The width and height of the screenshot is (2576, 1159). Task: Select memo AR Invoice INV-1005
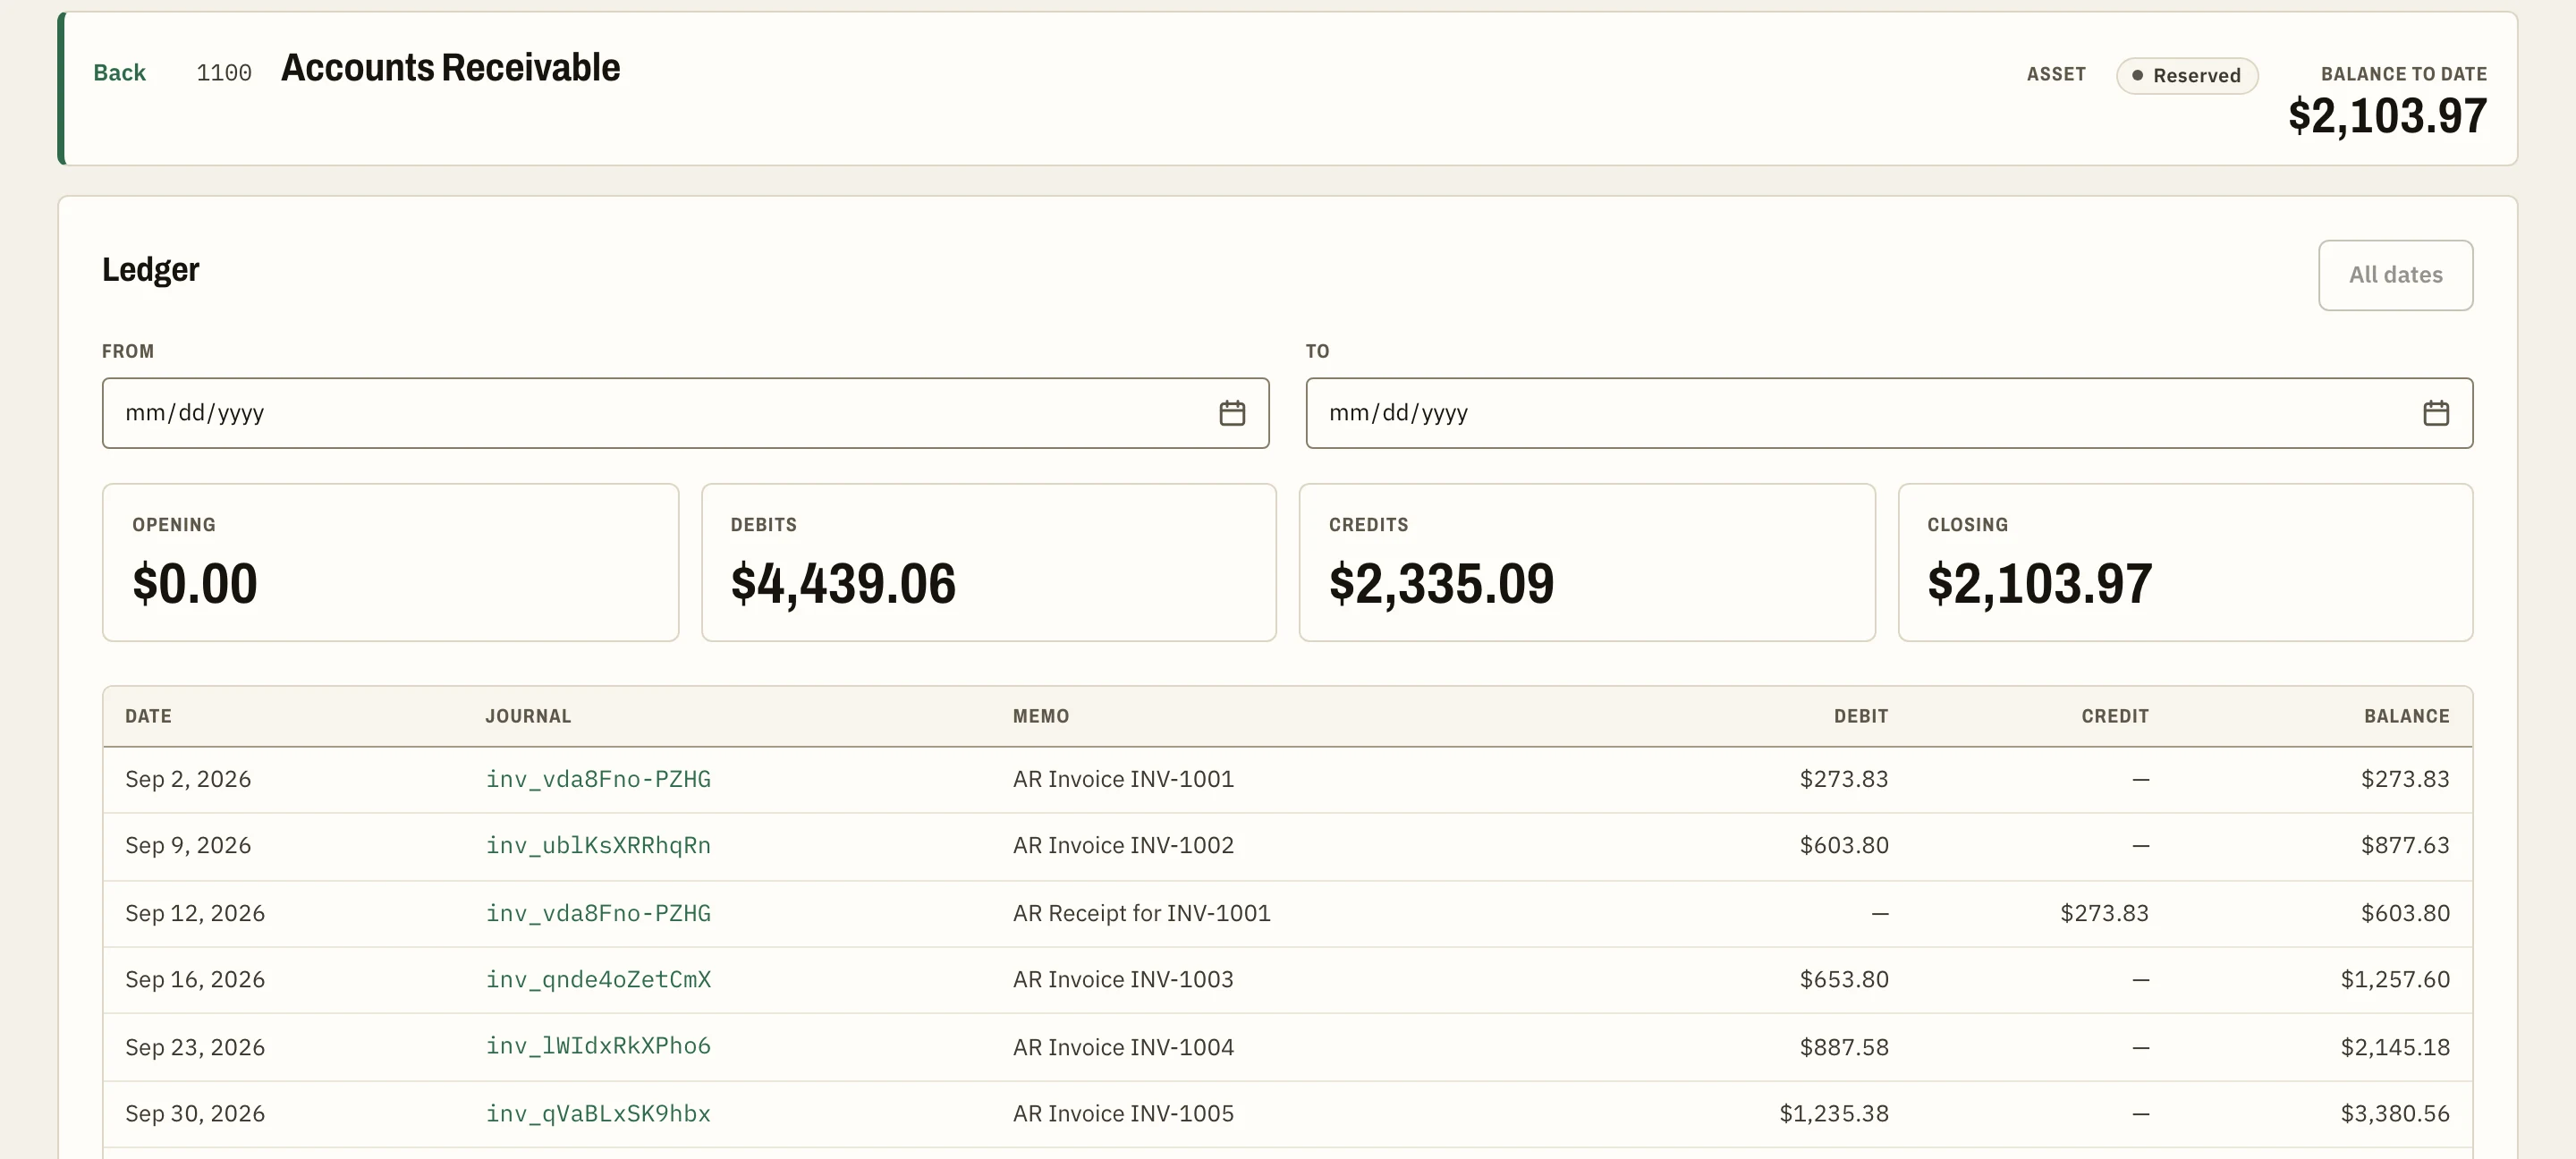coord(1123,1113)
